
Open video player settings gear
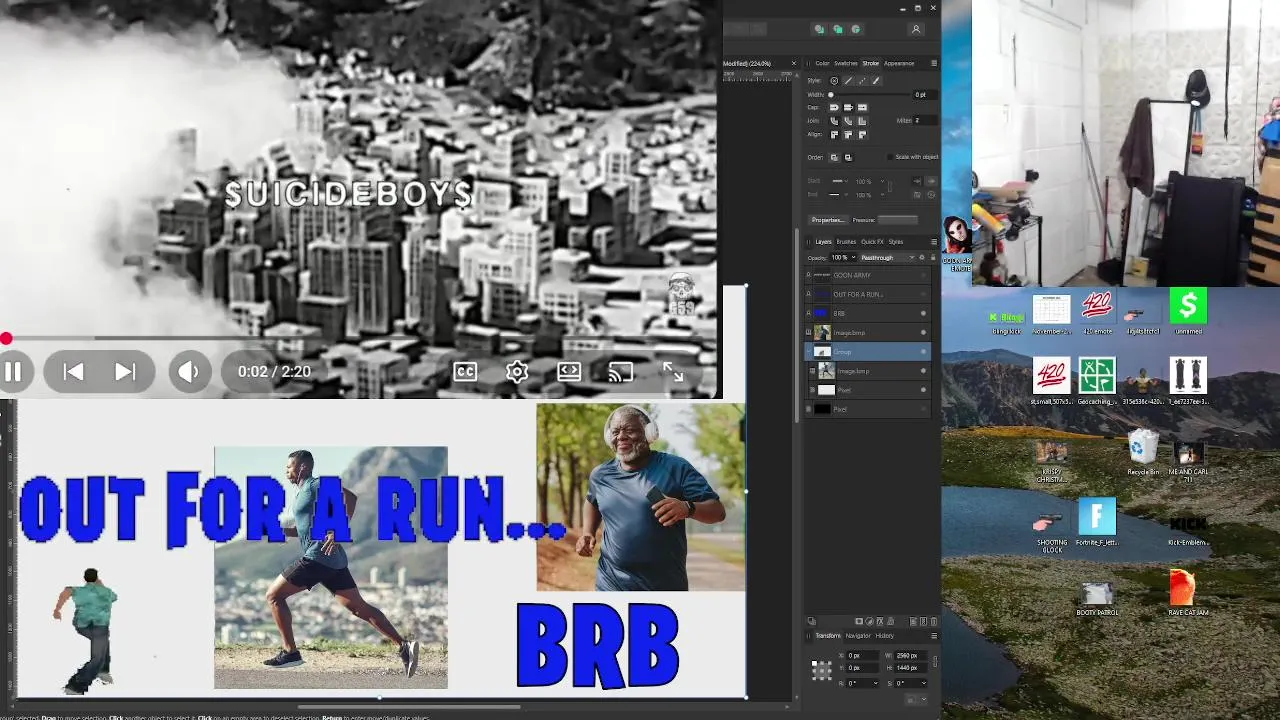(x=517, y=371)
